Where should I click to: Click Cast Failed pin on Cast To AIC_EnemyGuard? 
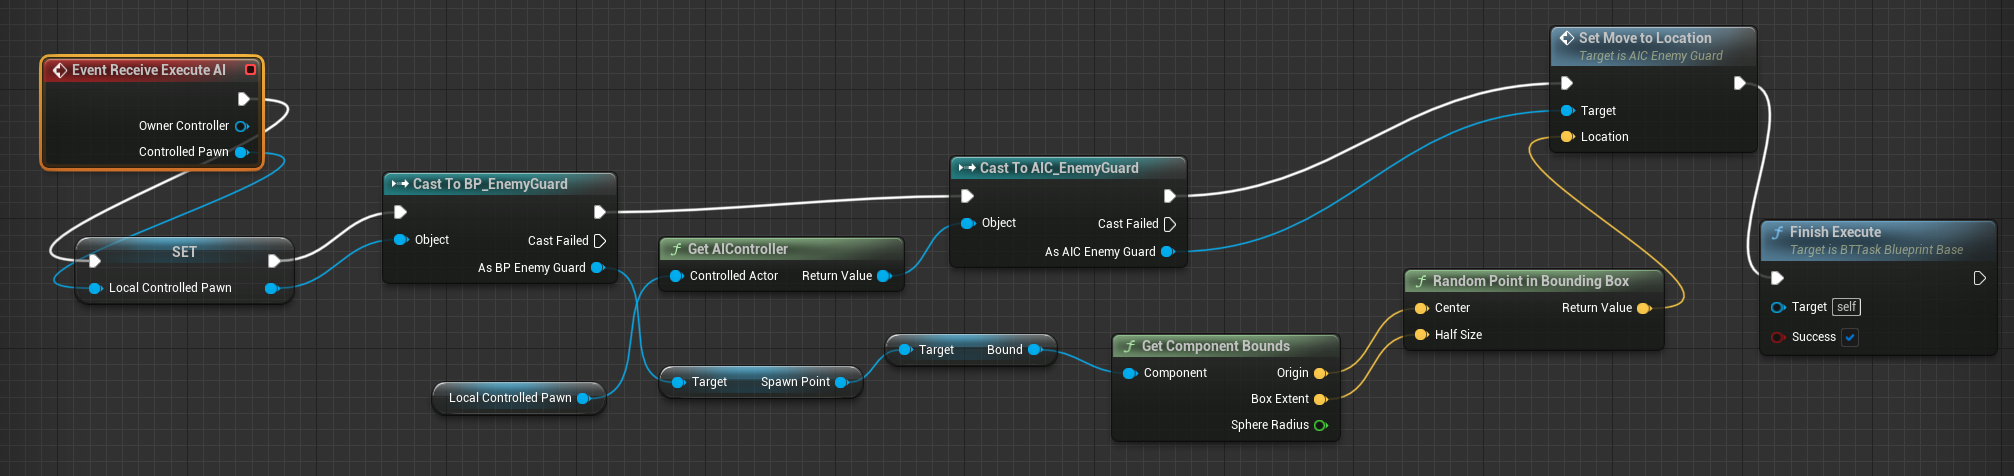point(1169,224)
